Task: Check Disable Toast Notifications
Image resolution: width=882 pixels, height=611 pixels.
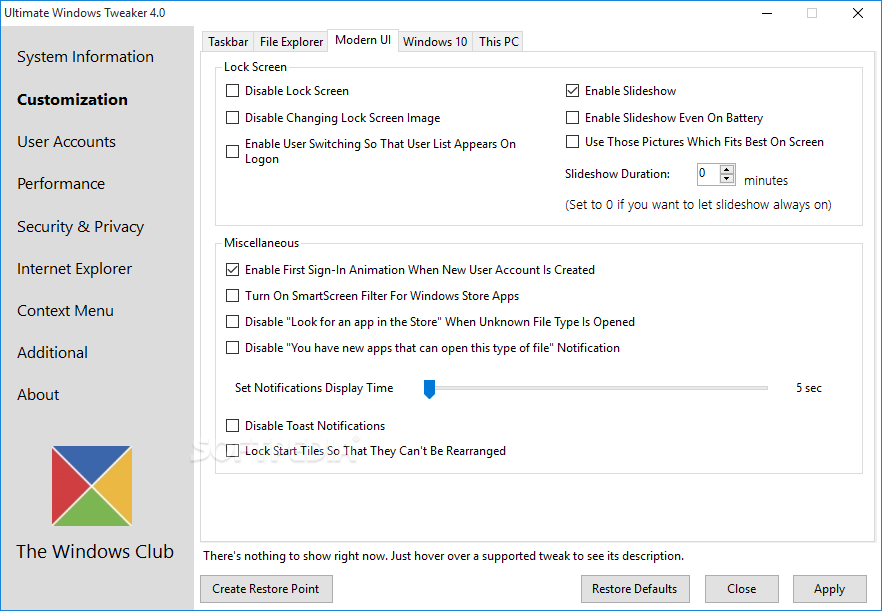Action: click(232, 425)
